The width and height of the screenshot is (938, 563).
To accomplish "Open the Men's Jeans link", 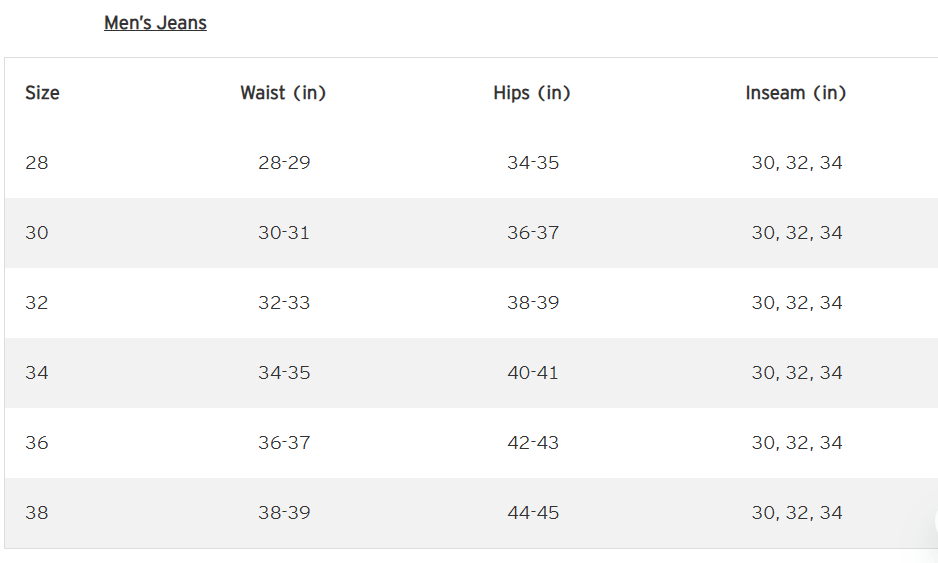I will pos(156,23).
